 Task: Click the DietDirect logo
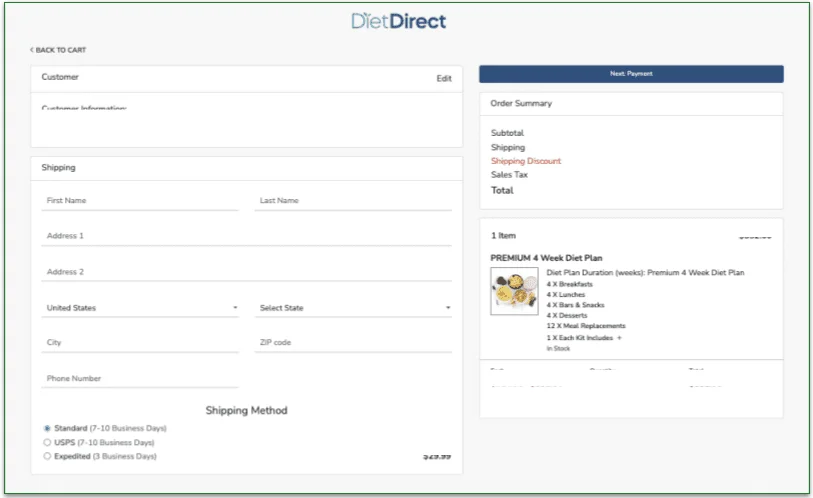point(398,21)
